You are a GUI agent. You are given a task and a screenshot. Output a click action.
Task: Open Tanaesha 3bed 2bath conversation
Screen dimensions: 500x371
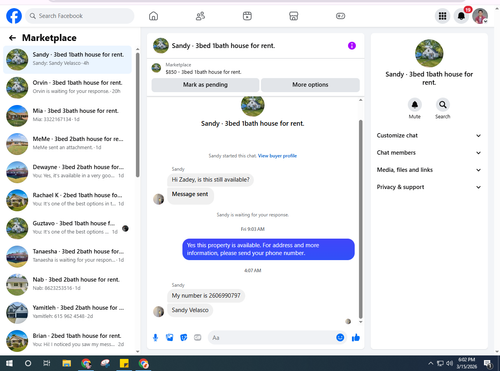point(68,256)
